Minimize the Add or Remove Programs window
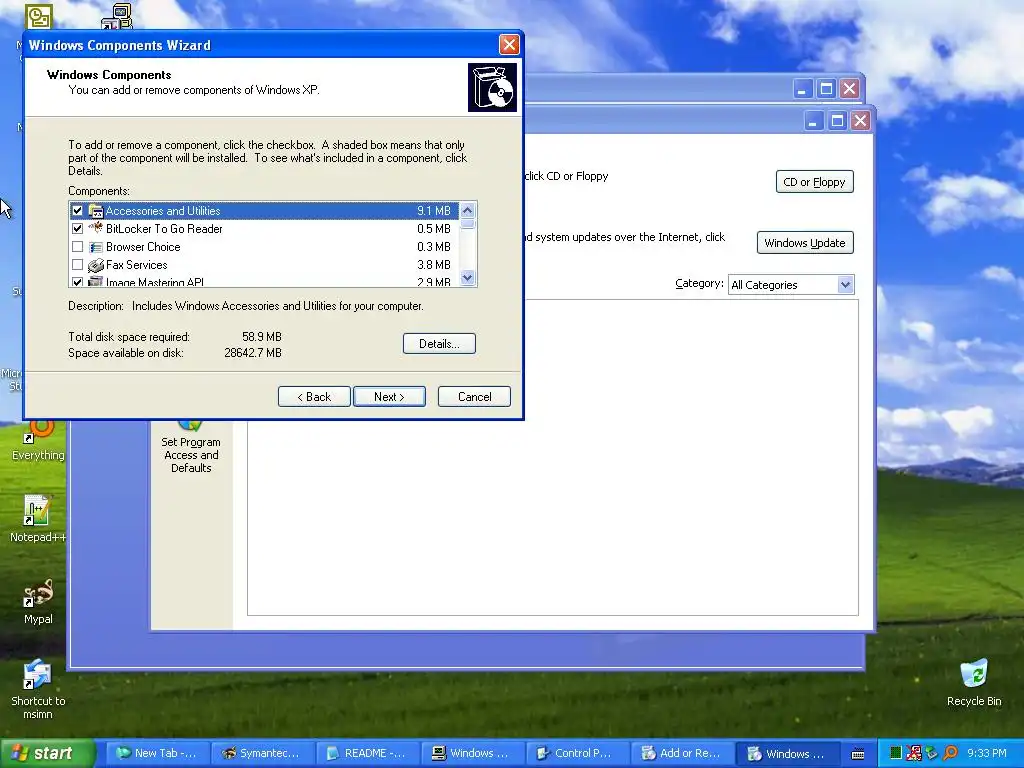Screen dimensions: 1024x768 [x=814, y=121]
